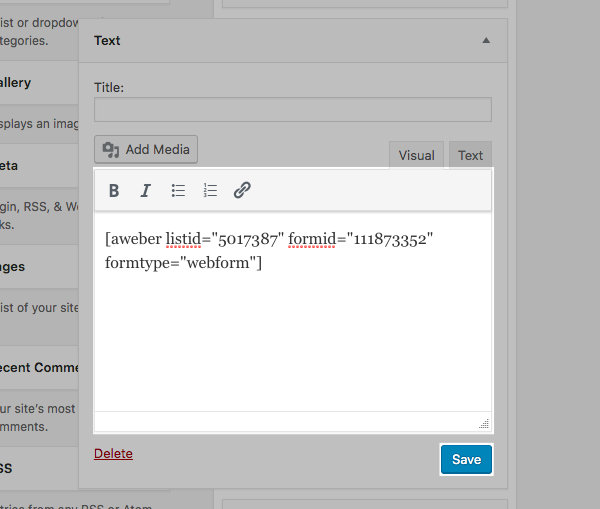
Task: Select the Recent Comments widget
Action: 40,367
